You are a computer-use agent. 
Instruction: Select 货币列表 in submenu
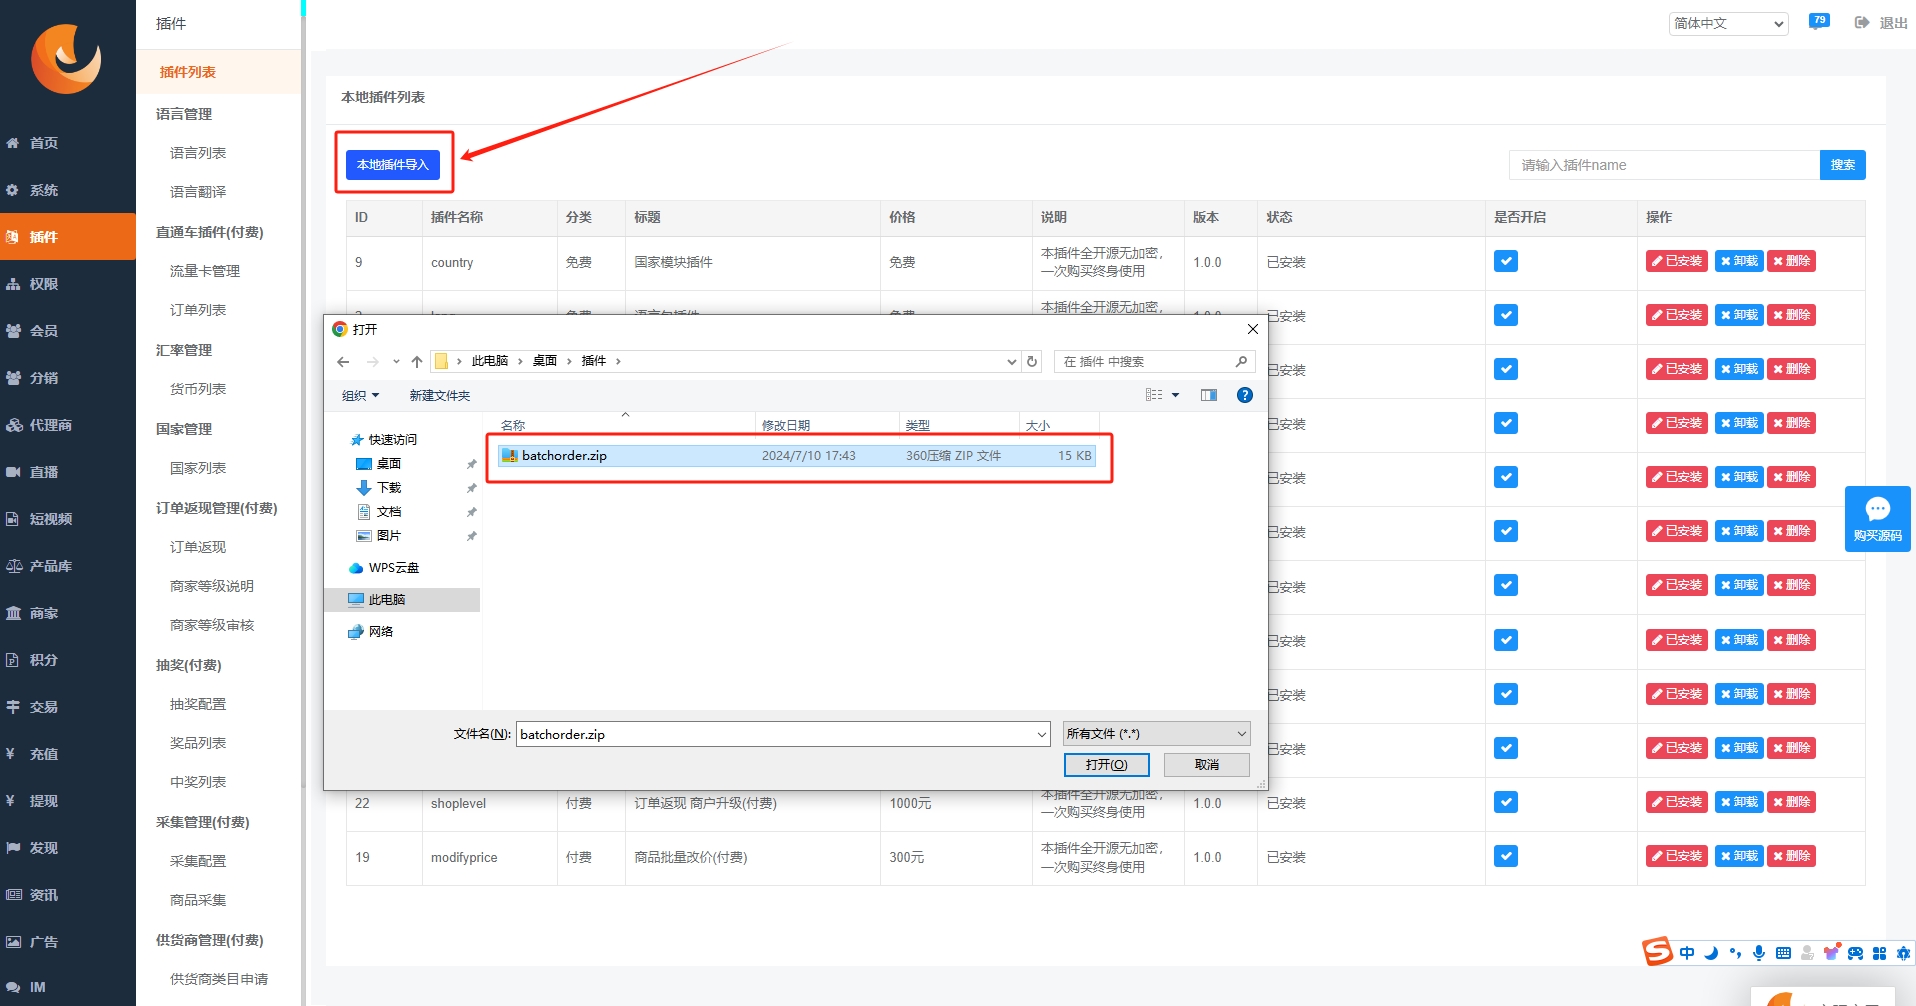click(x=198, y=389)
